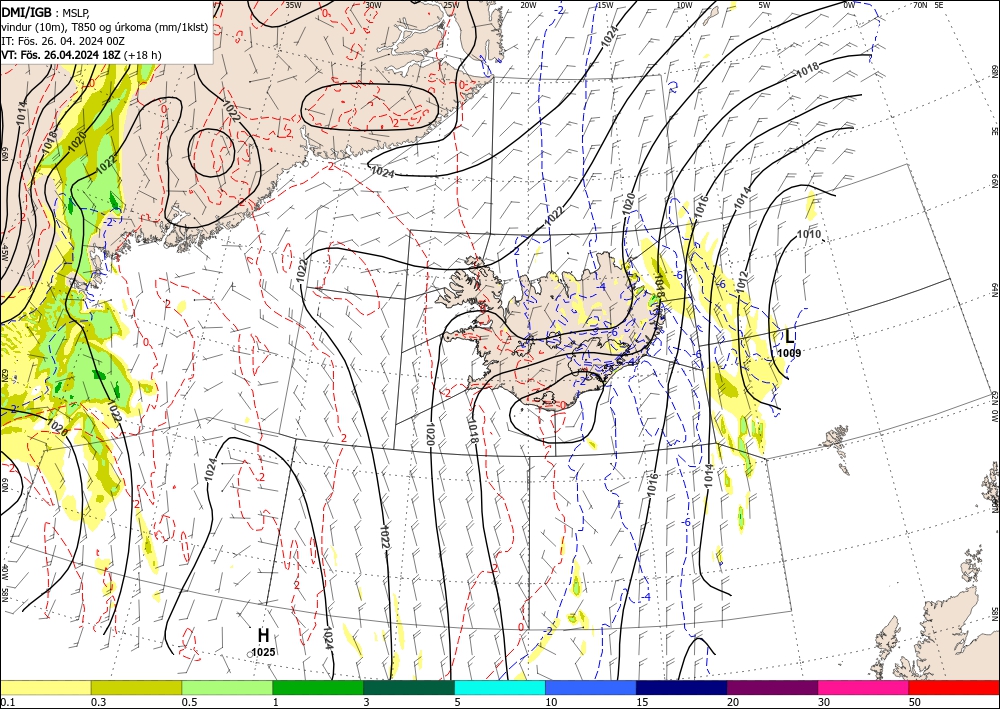Image resolution: width=1000 pixels, height=709 pixels.
Task: Select the green 1–3 mm legend swatch
Action: (x=318, y=687)
